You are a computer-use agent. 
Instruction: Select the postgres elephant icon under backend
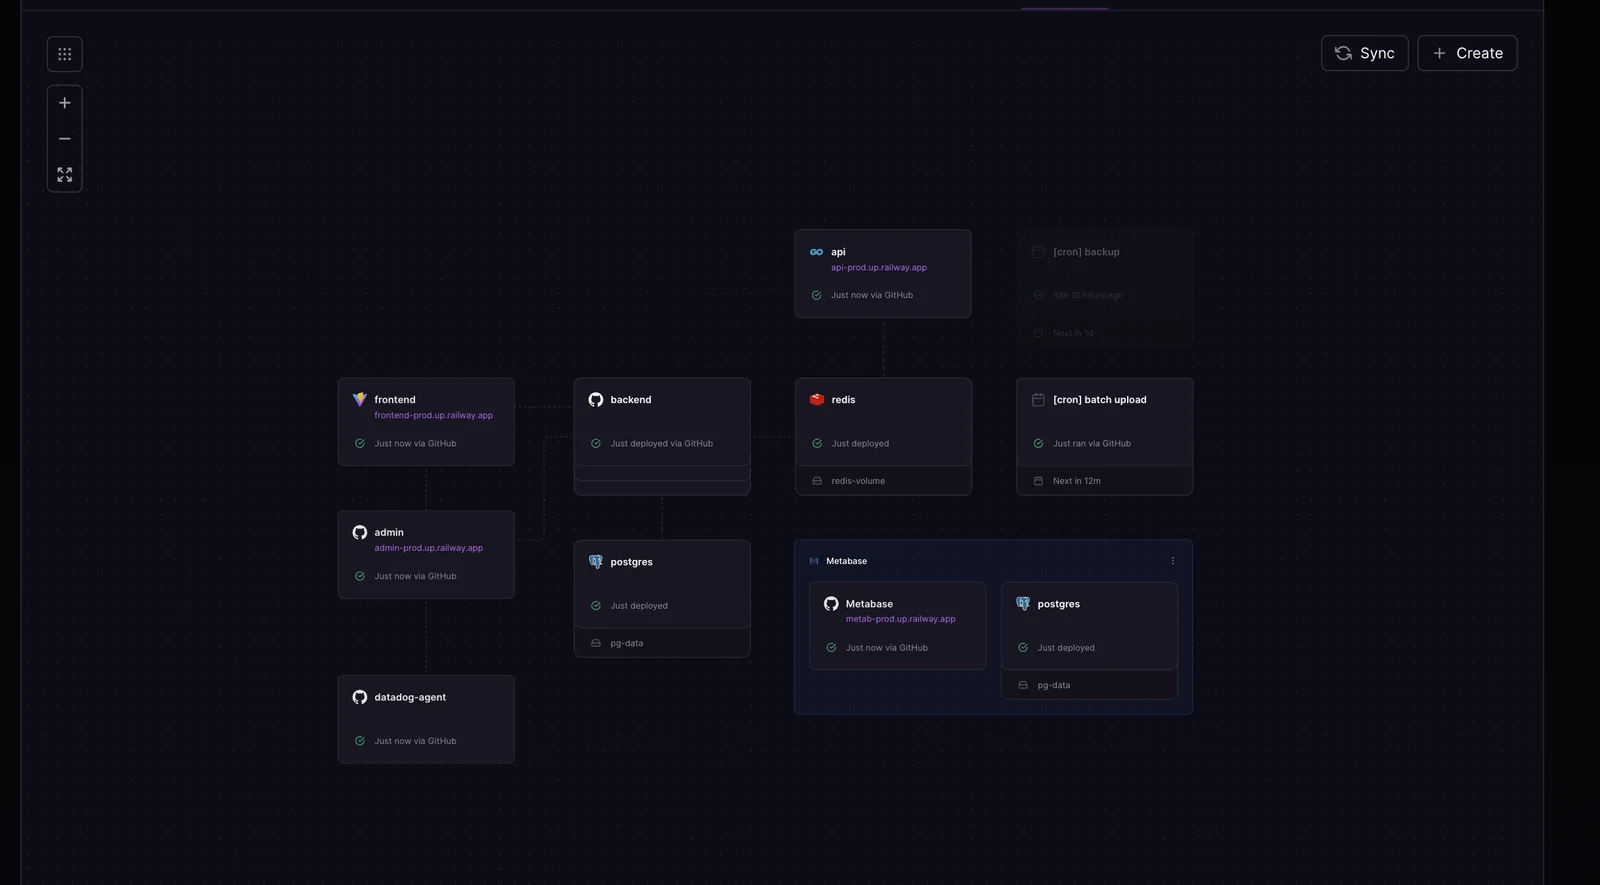596,562
